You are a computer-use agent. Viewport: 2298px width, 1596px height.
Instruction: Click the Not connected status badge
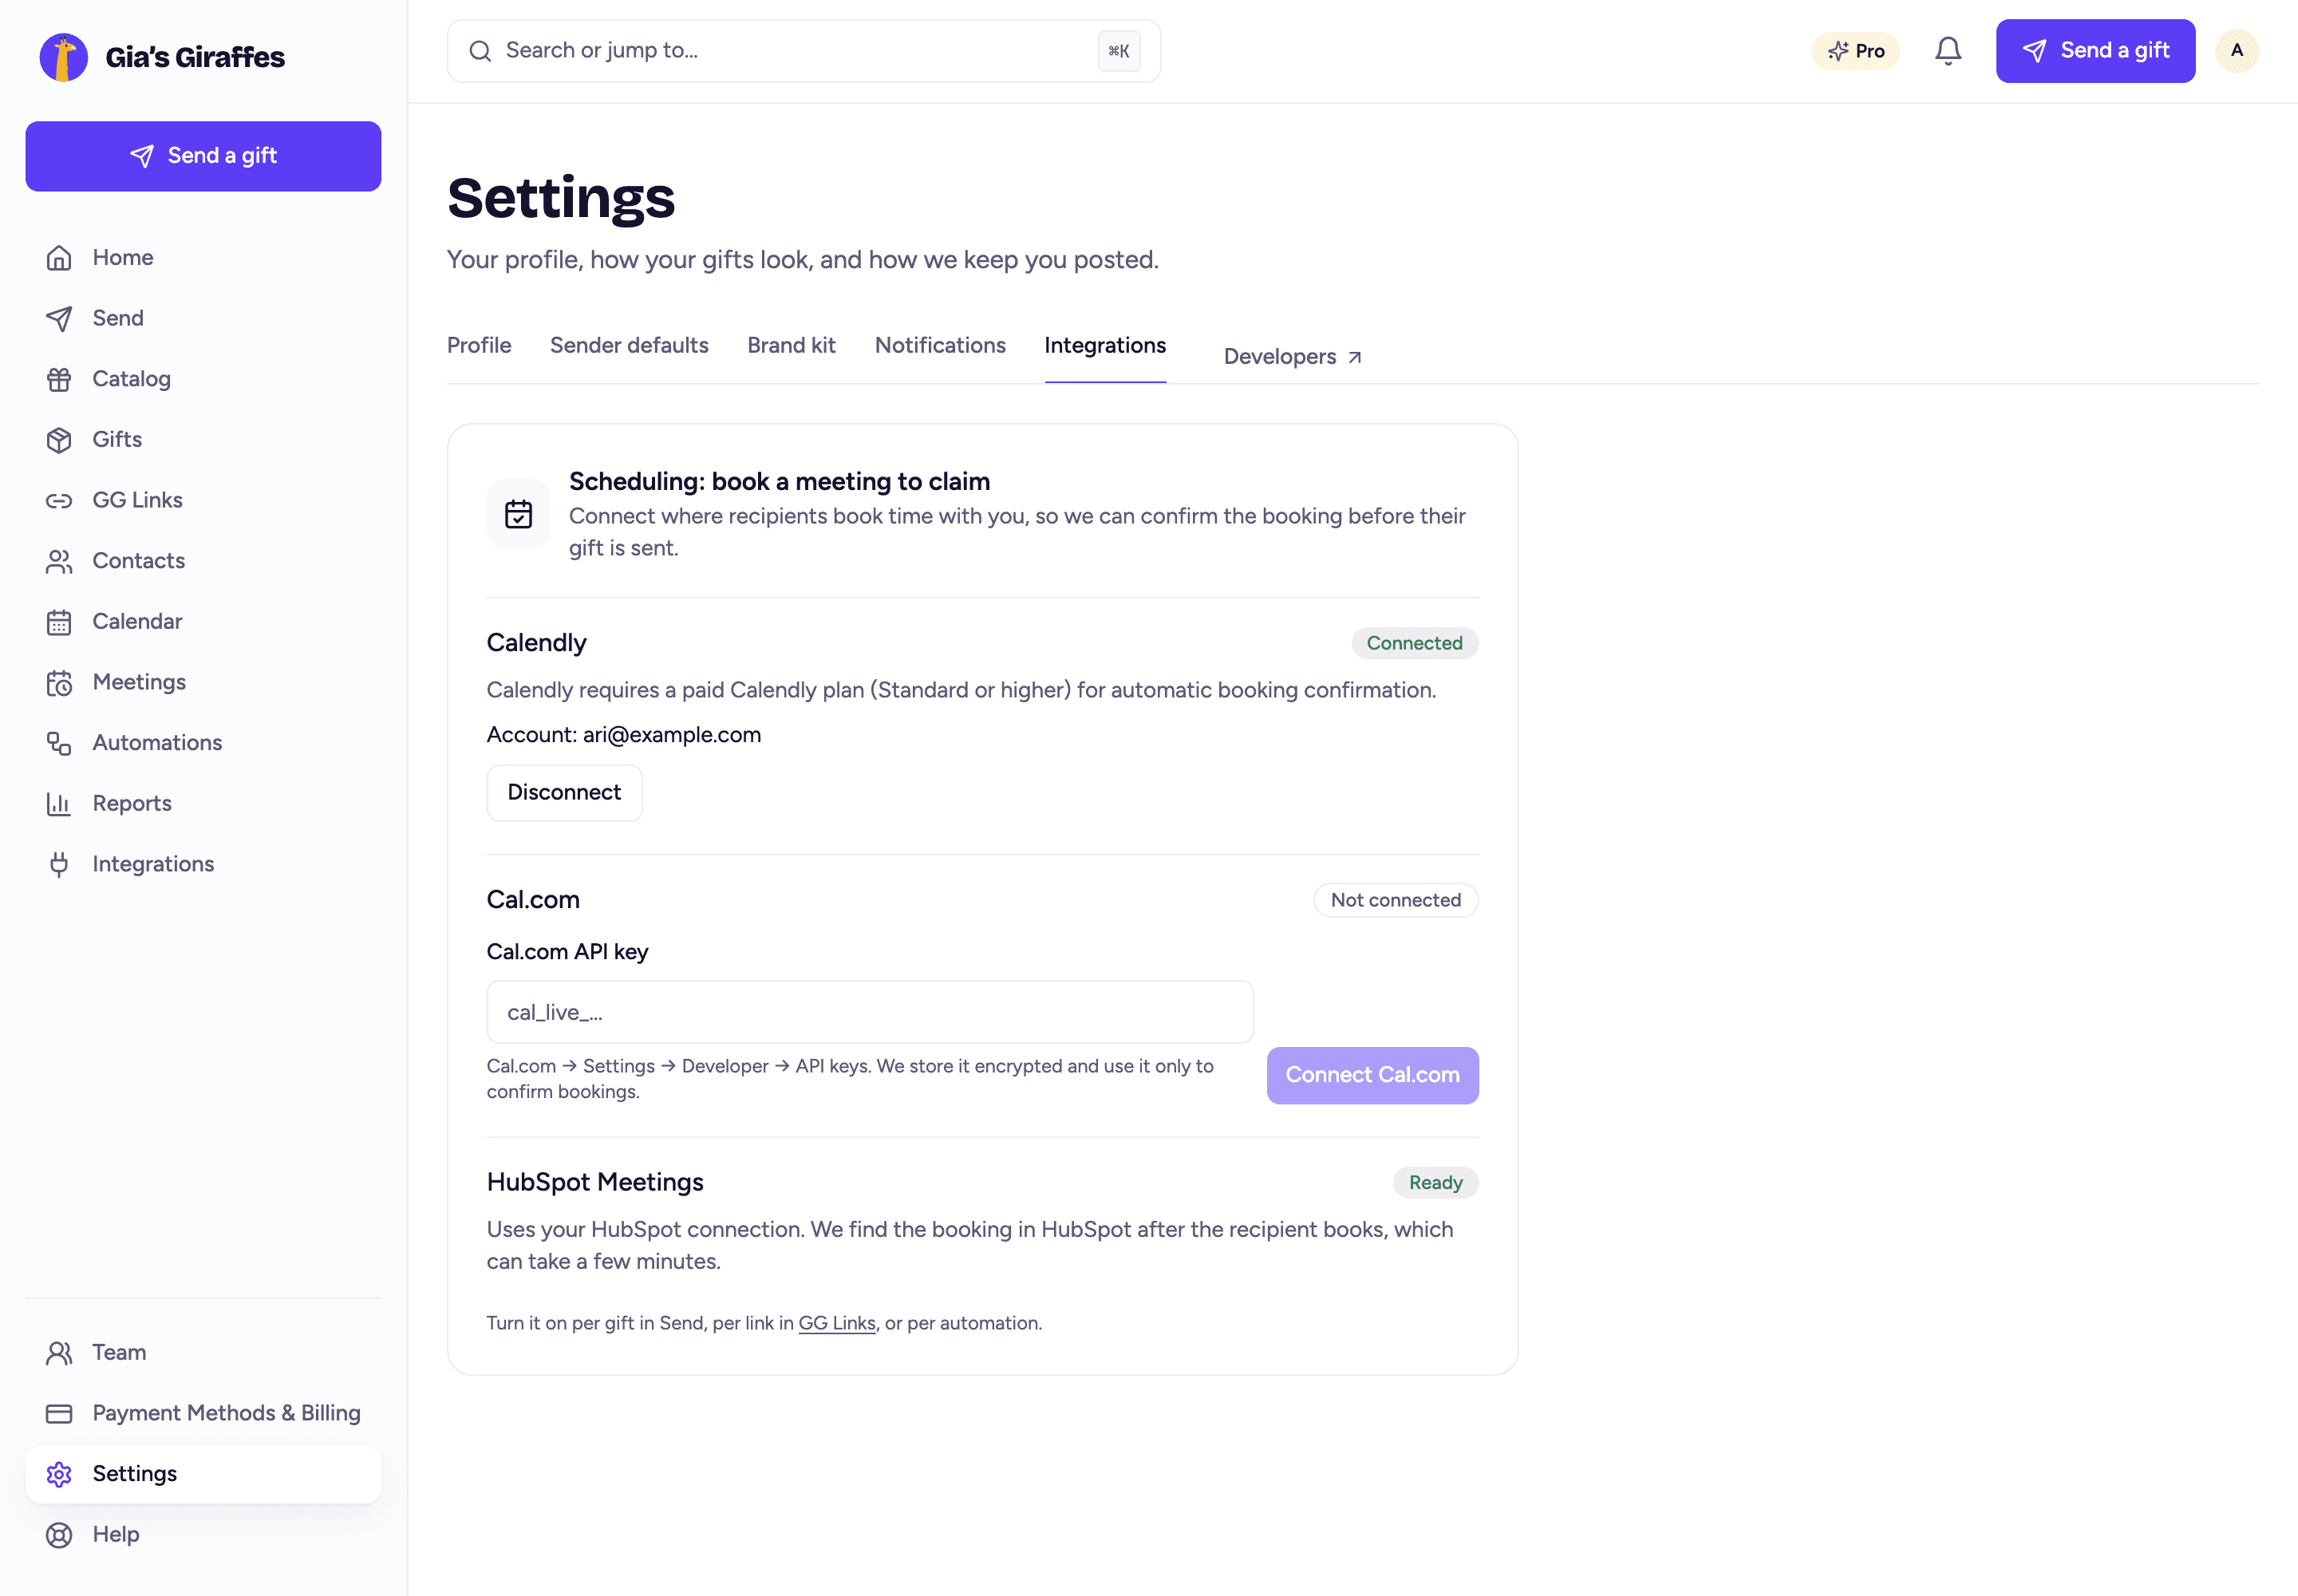click(x=1396, y=900)
